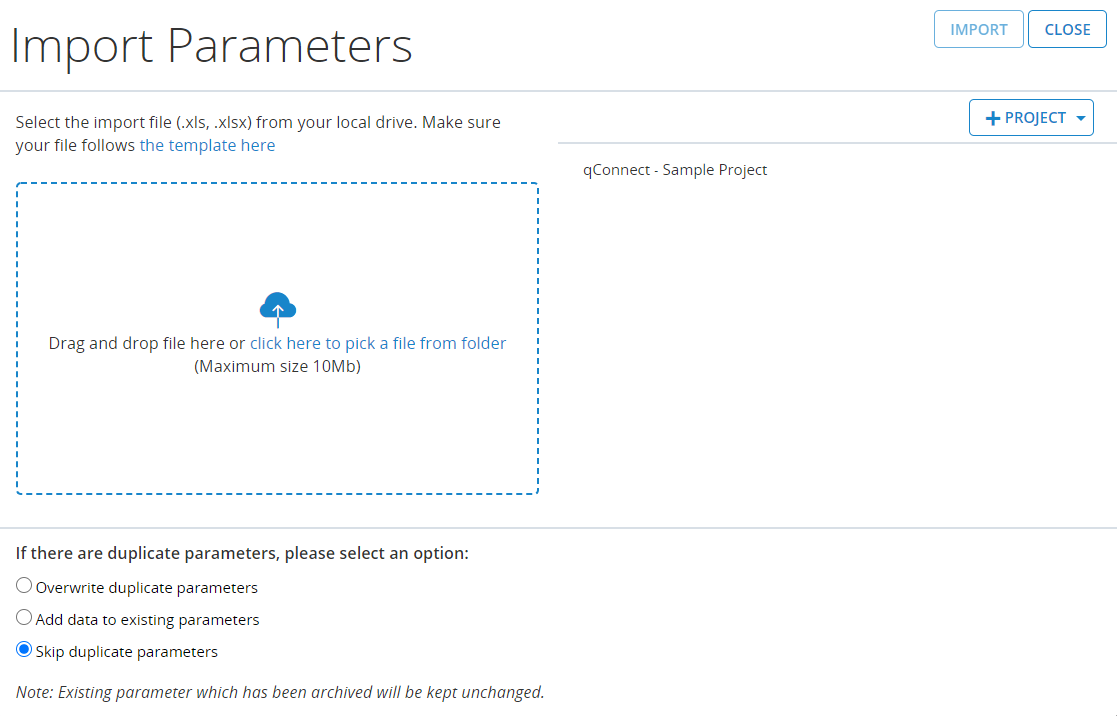Choose Add data to existing parameters radio
Image resolution: width=1117 pixels, height=716 pixels.
point(24,618)
